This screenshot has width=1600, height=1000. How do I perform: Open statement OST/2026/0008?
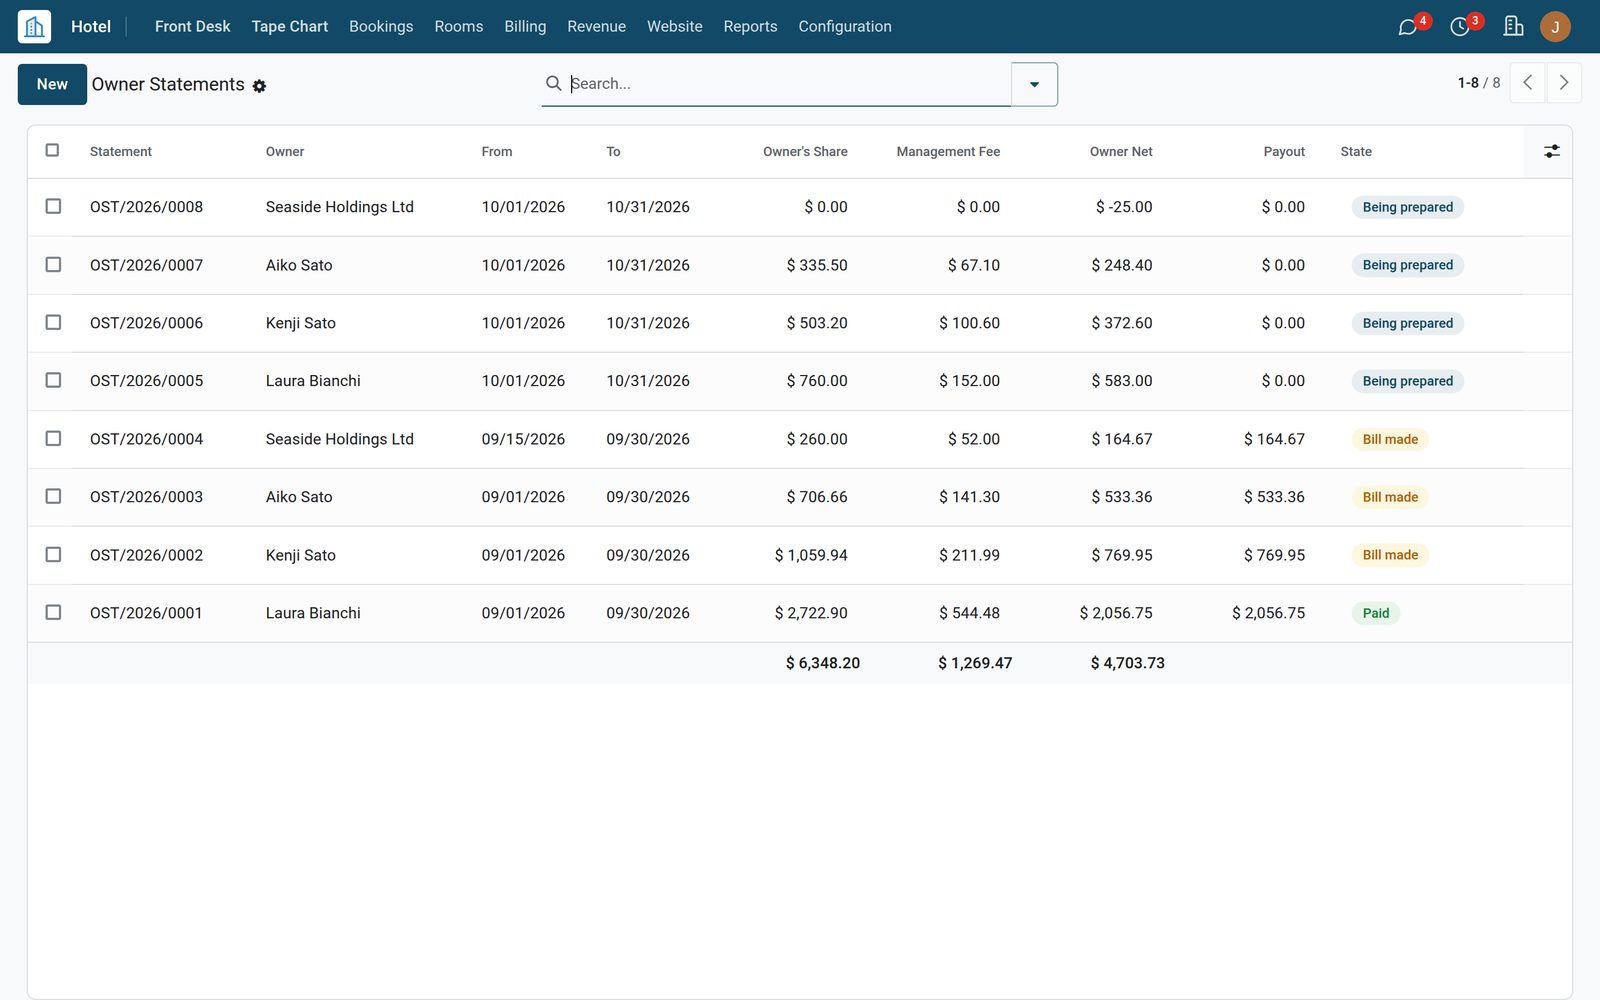(146, 207)
